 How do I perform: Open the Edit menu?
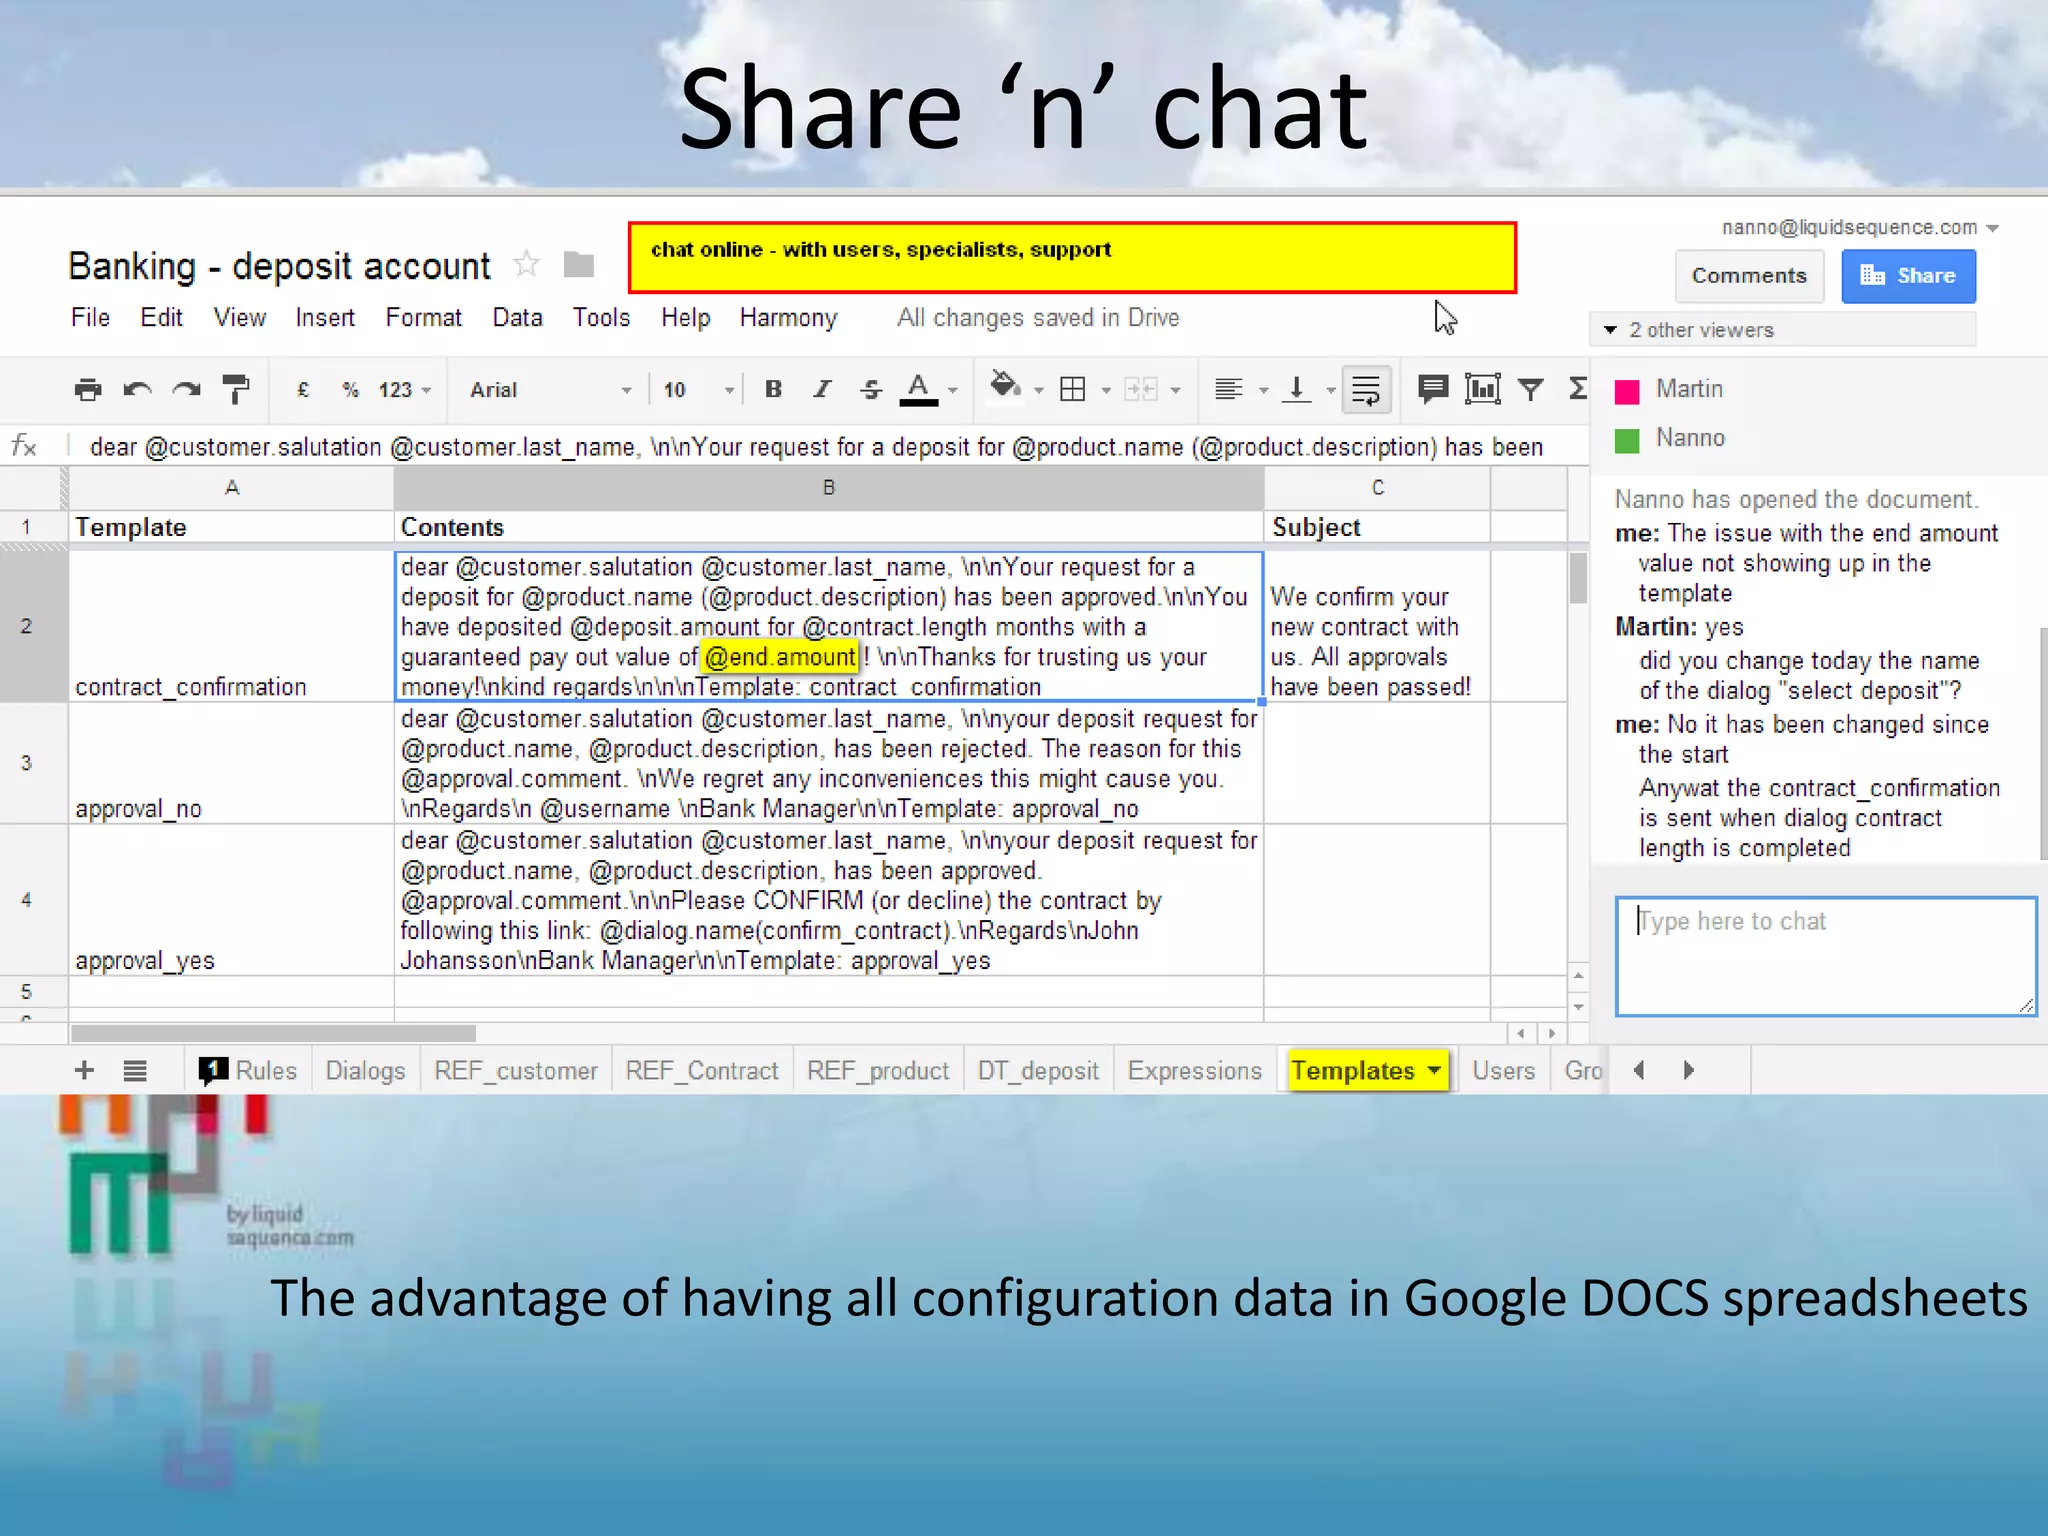(x=161, y=318)
